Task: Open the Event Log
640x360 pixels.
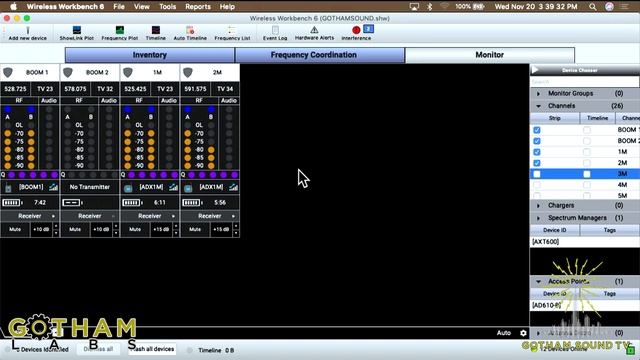Action: pyautogui.click(x=275, y=30)
